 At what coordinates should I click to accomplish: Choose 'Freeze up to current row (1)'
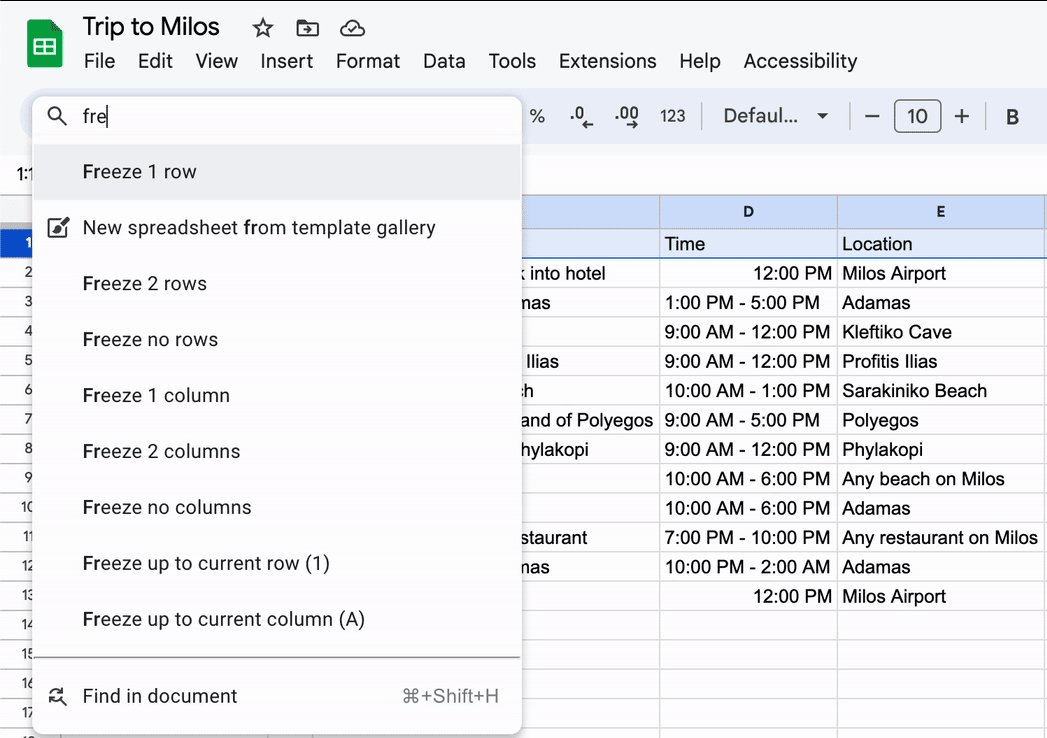click(x=277, y=564)
